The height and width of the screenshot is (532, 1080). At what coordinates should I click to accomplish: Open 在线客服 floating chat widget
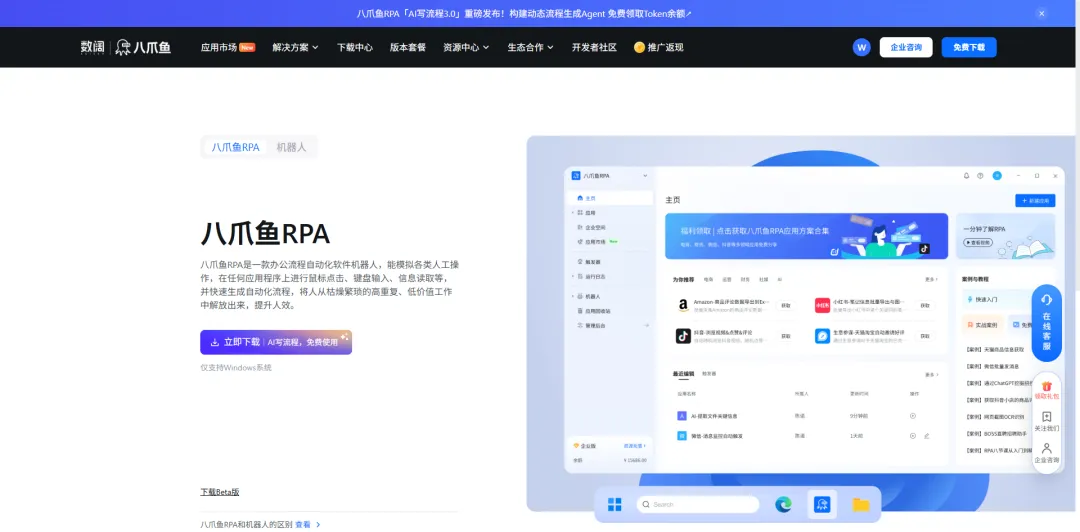1046,323
